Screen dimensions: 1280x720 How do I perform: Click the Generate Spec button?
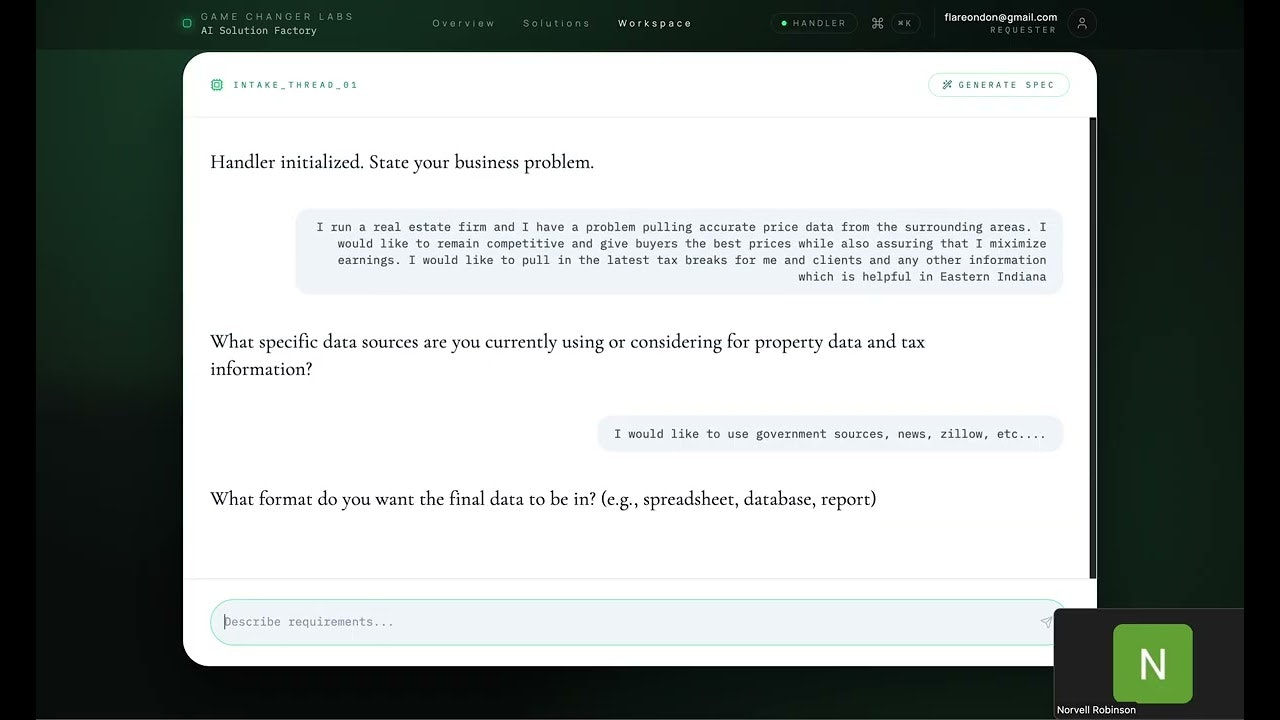[998, 85]
